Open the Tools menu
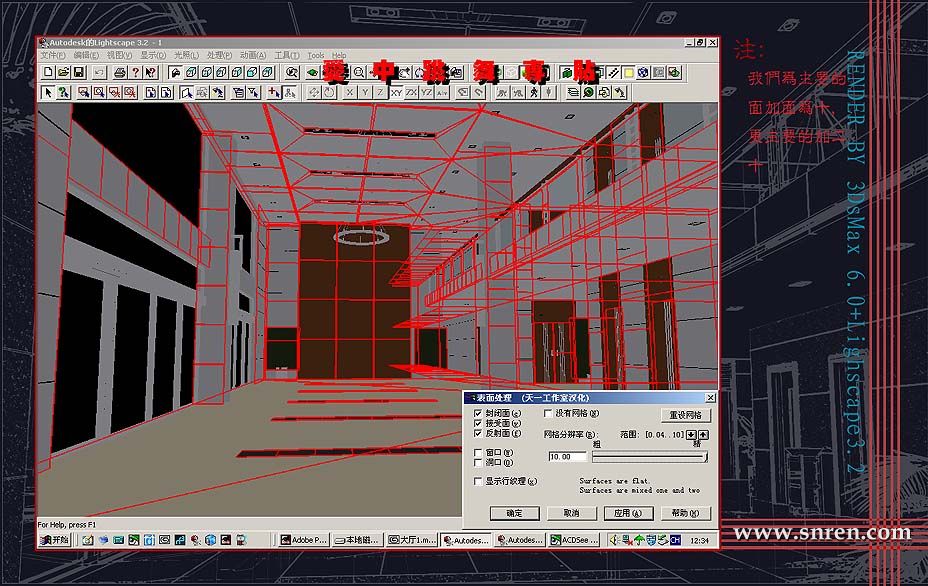 tap(316, 55)
